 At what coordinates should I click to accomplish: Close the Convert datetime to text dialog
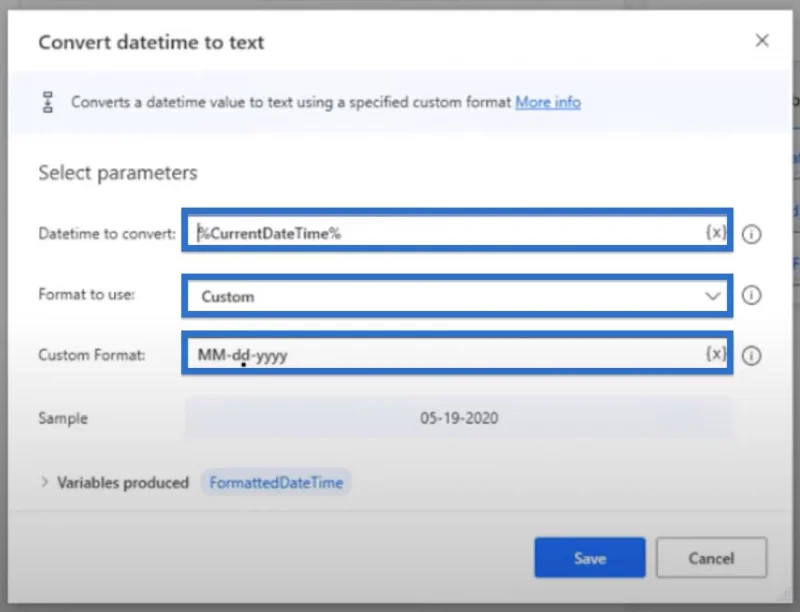coord(762,41)
